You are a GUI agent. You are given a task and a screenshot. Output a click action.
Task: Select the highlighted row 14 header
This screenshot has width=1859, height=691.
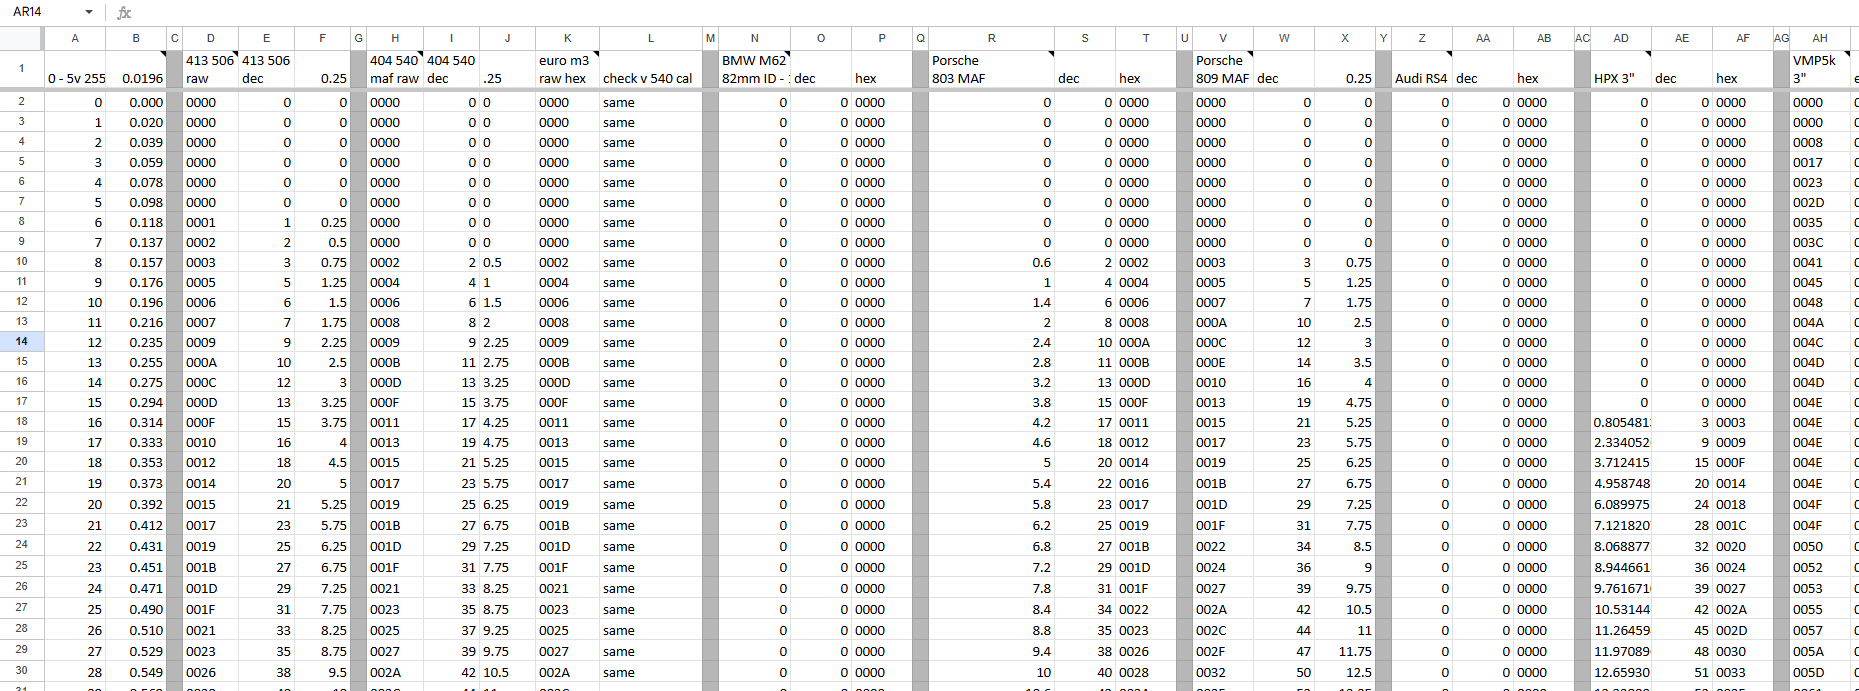point(21,341)
